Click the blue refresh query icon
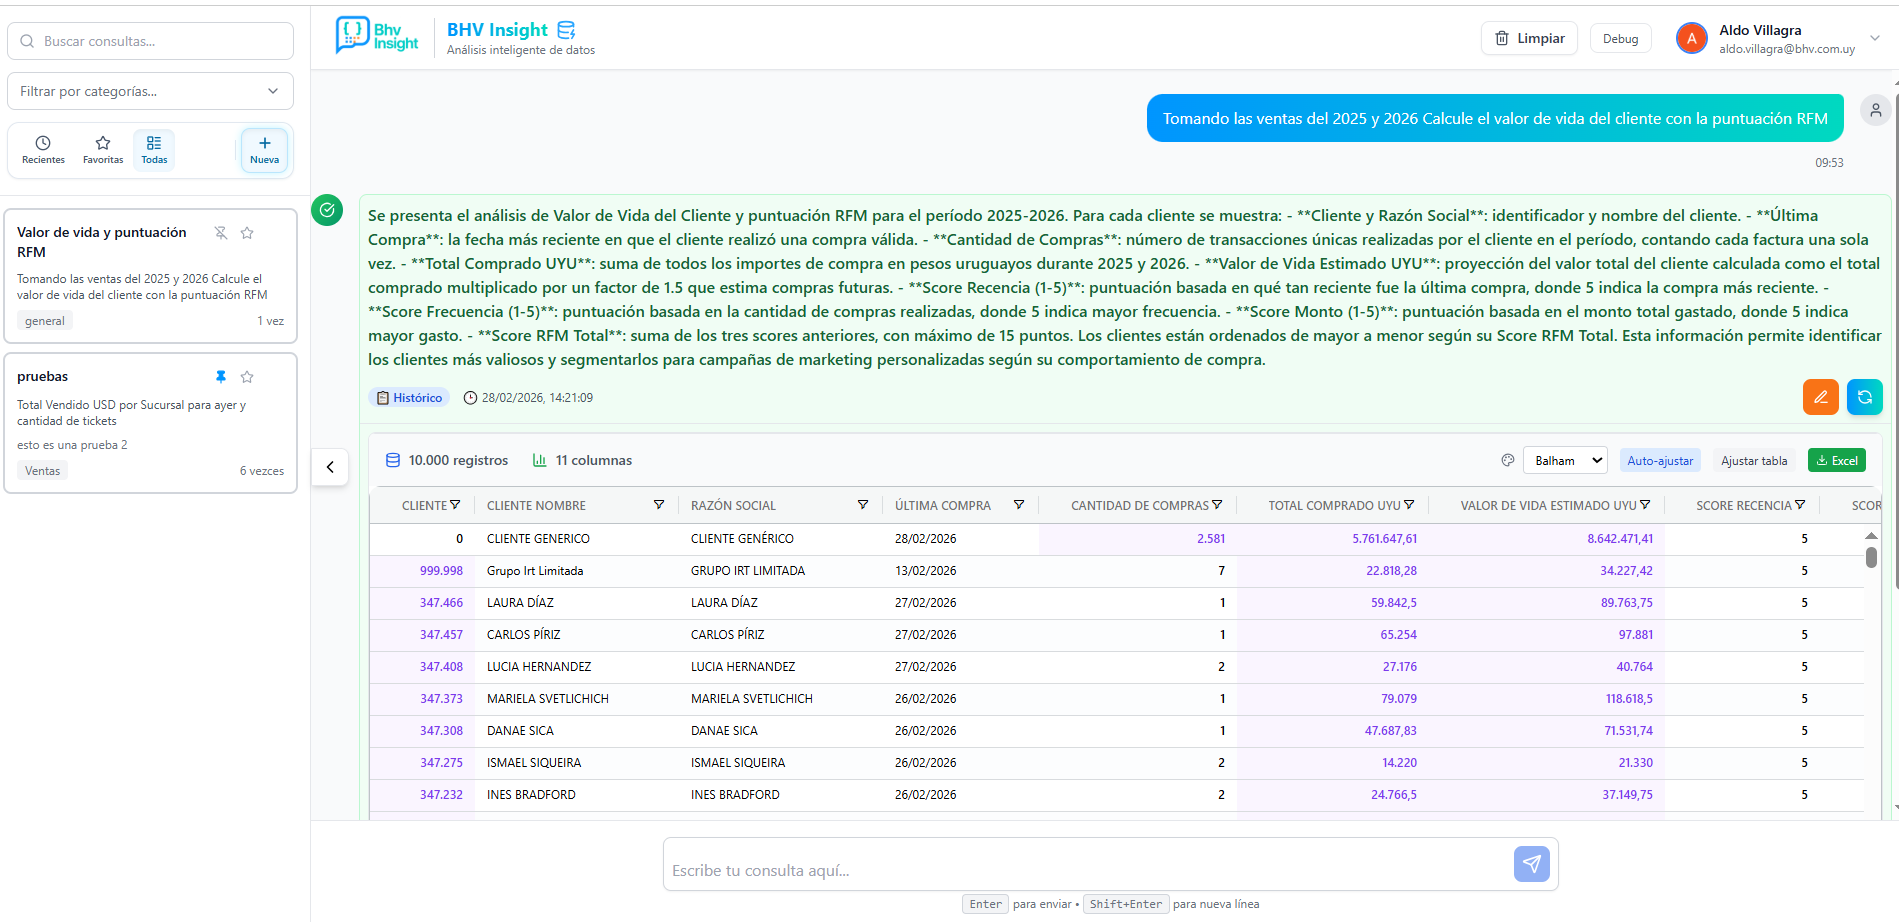Image resolution: width=1899 pixels, height=922 pixels. (1864, 397)
